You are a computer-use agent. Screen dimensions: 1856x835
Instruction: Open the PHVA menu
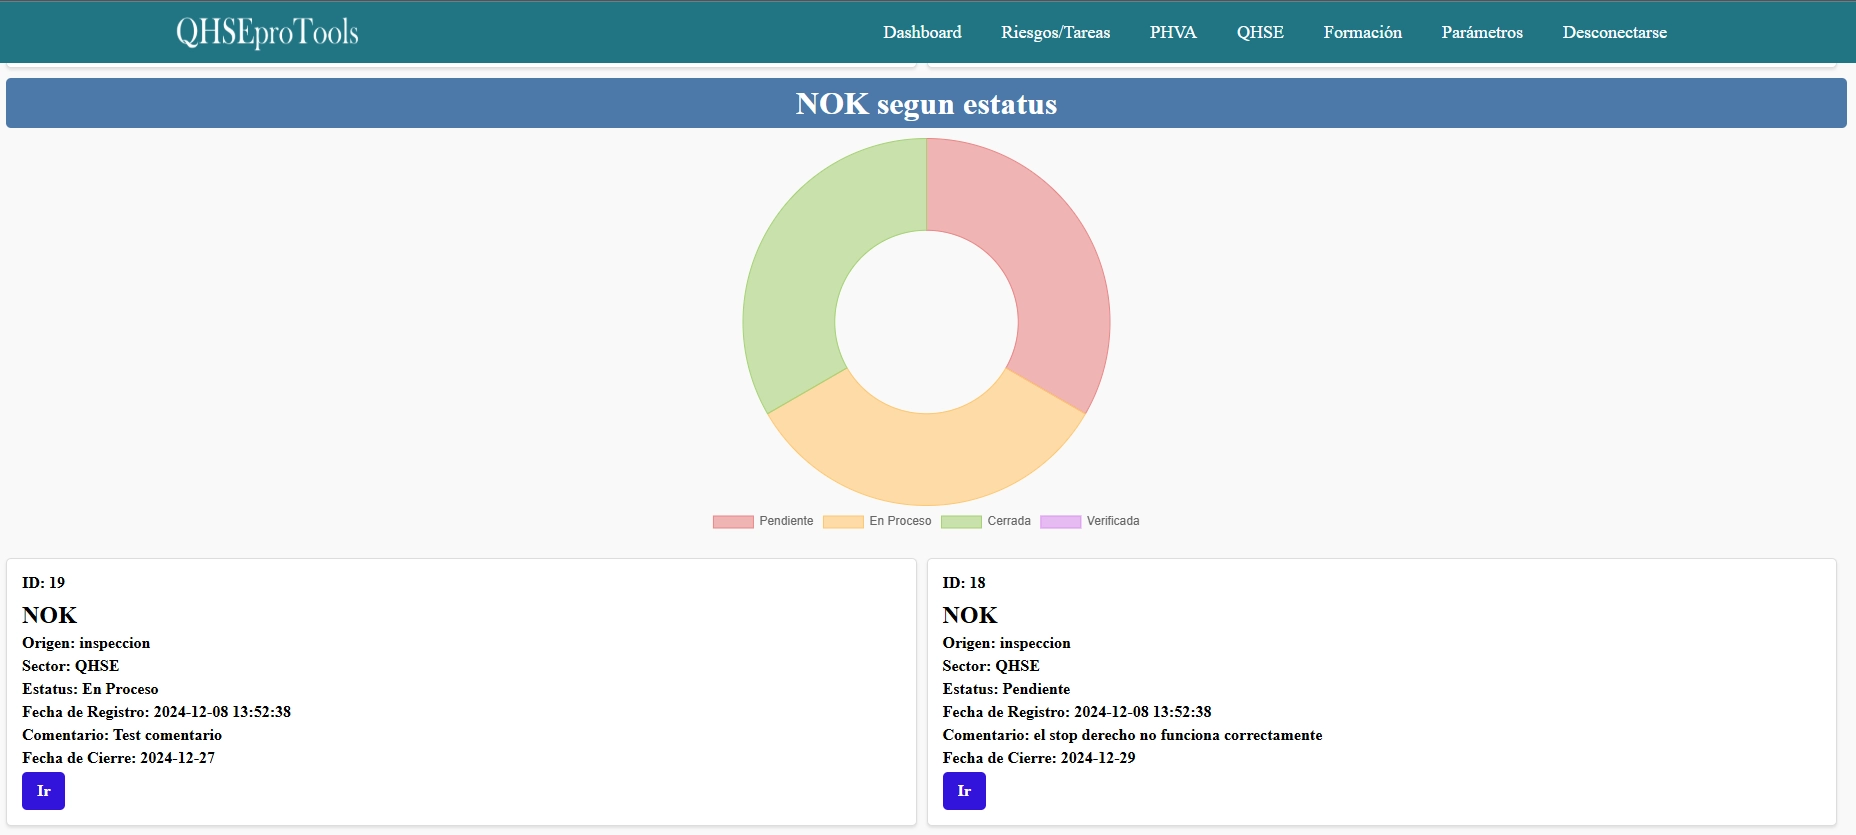(1172, 32)
